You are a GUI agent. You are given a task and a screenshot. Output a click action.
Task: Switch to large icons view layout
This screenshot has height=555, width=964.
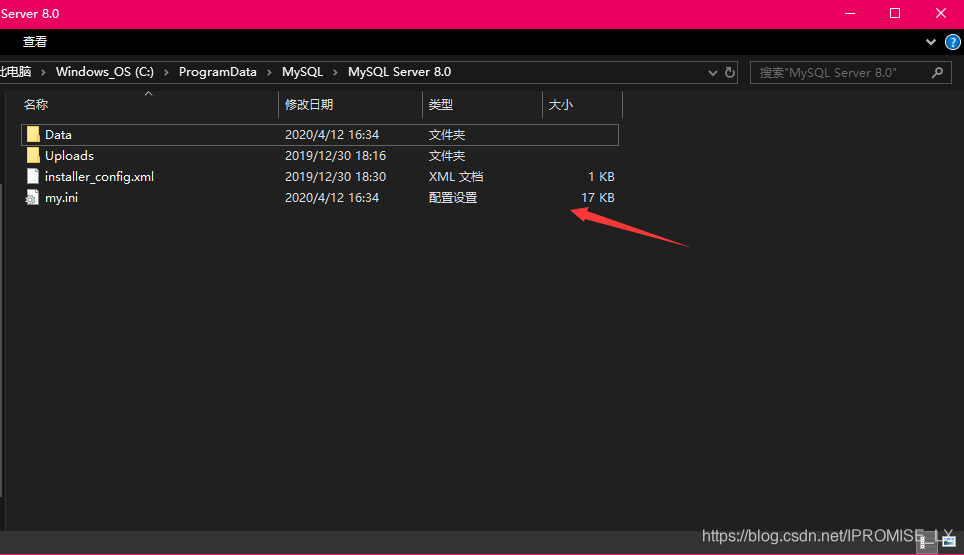[949, 541]
